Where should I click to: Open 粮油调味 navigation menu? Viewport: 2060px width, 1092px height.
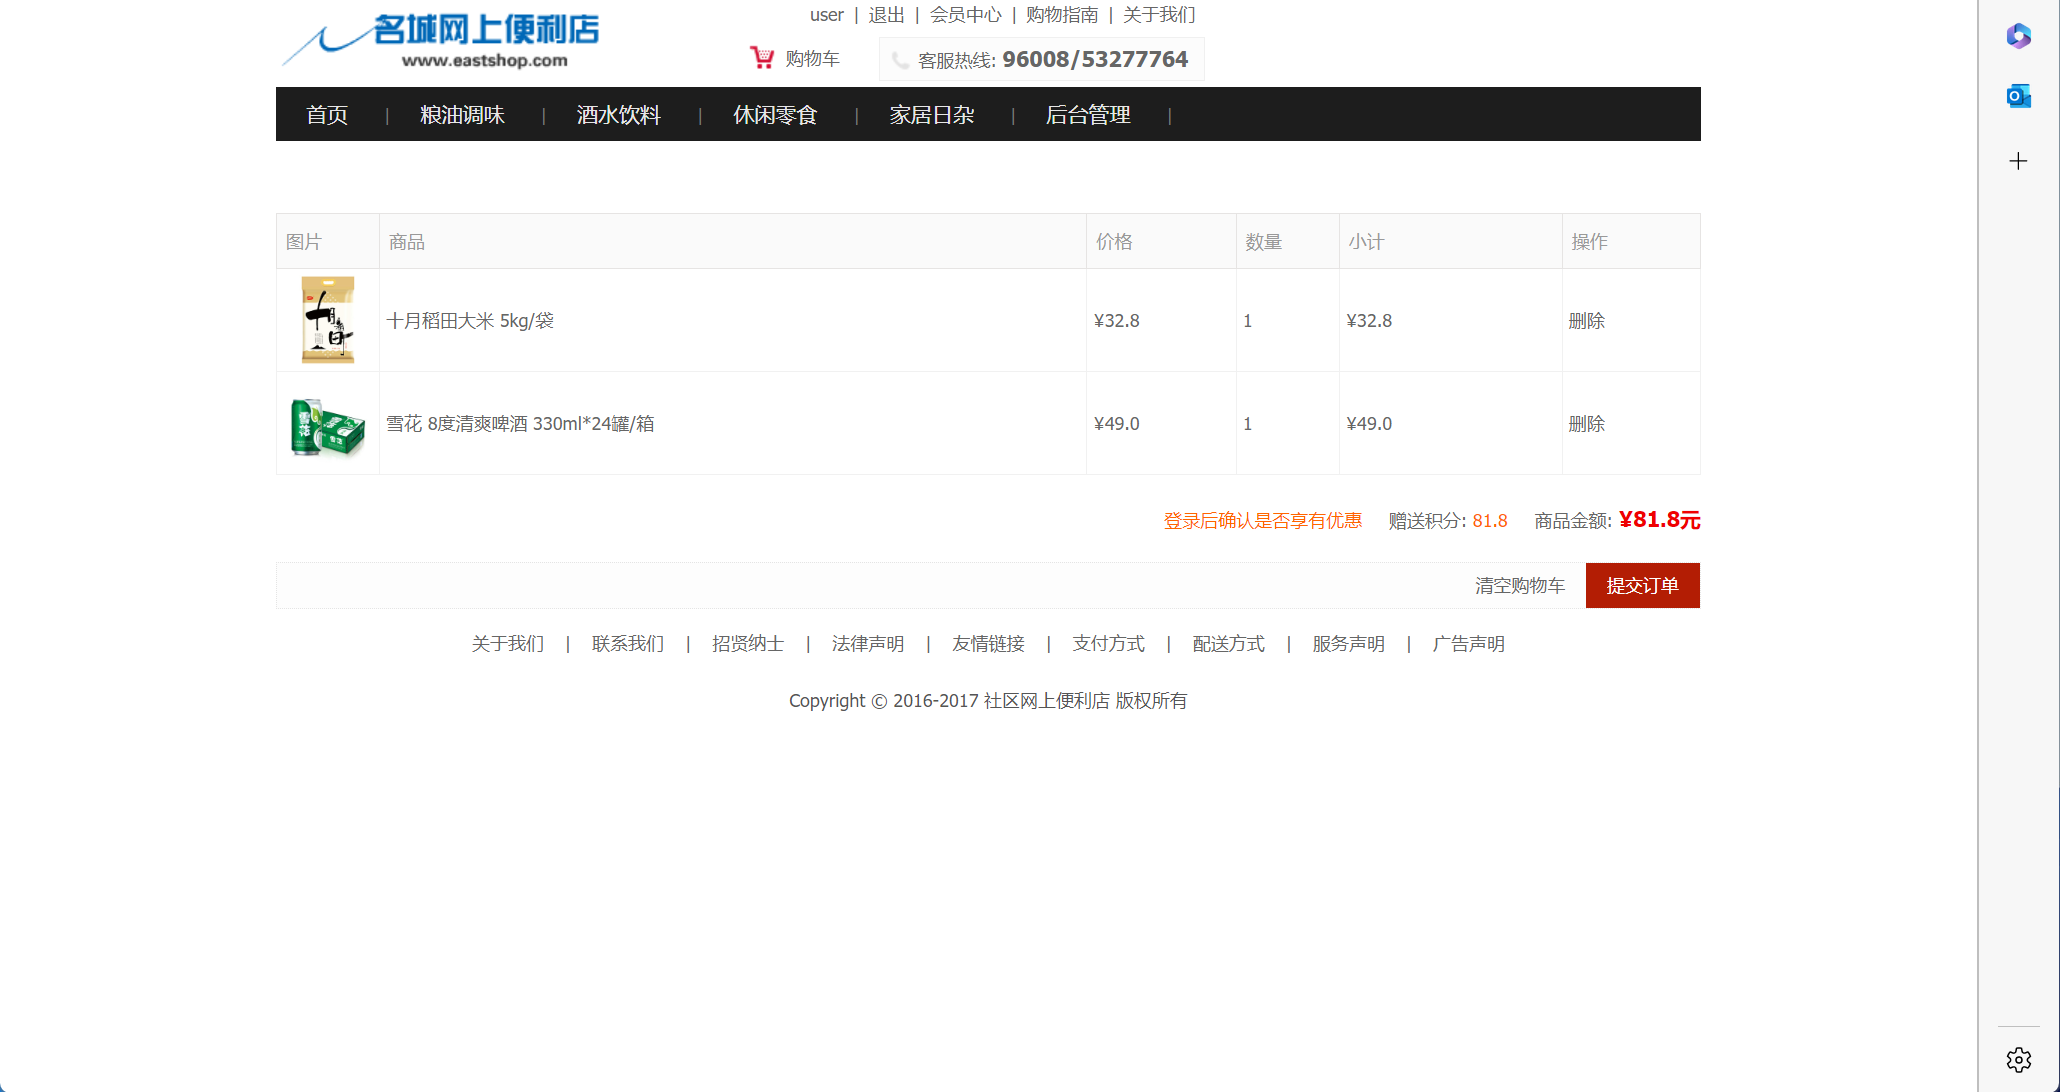click(462, 115)
